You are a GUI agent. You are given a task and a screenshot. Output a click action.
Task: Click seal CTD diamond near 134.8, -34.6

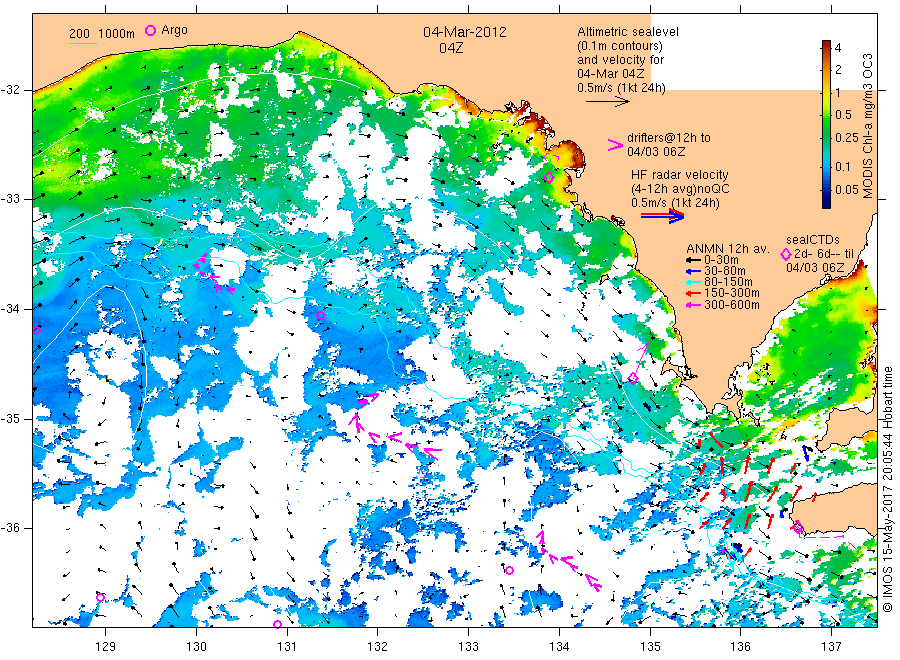click(x=633, y=378)
